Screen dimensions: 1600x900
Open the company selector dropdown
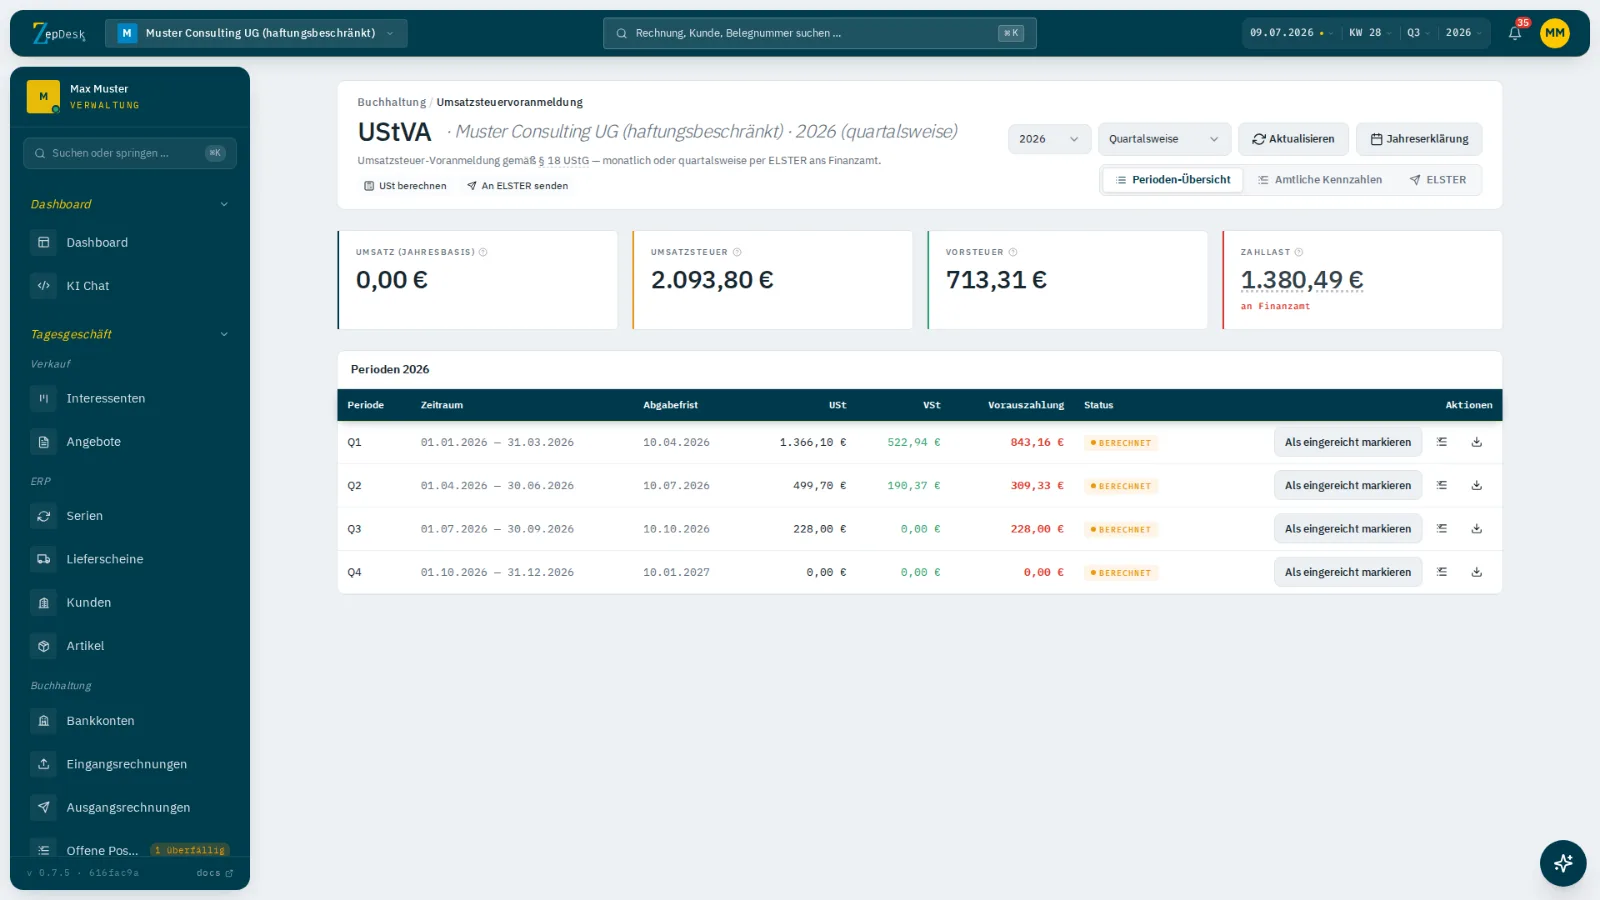pyautogui.click(x=256, y=33)
